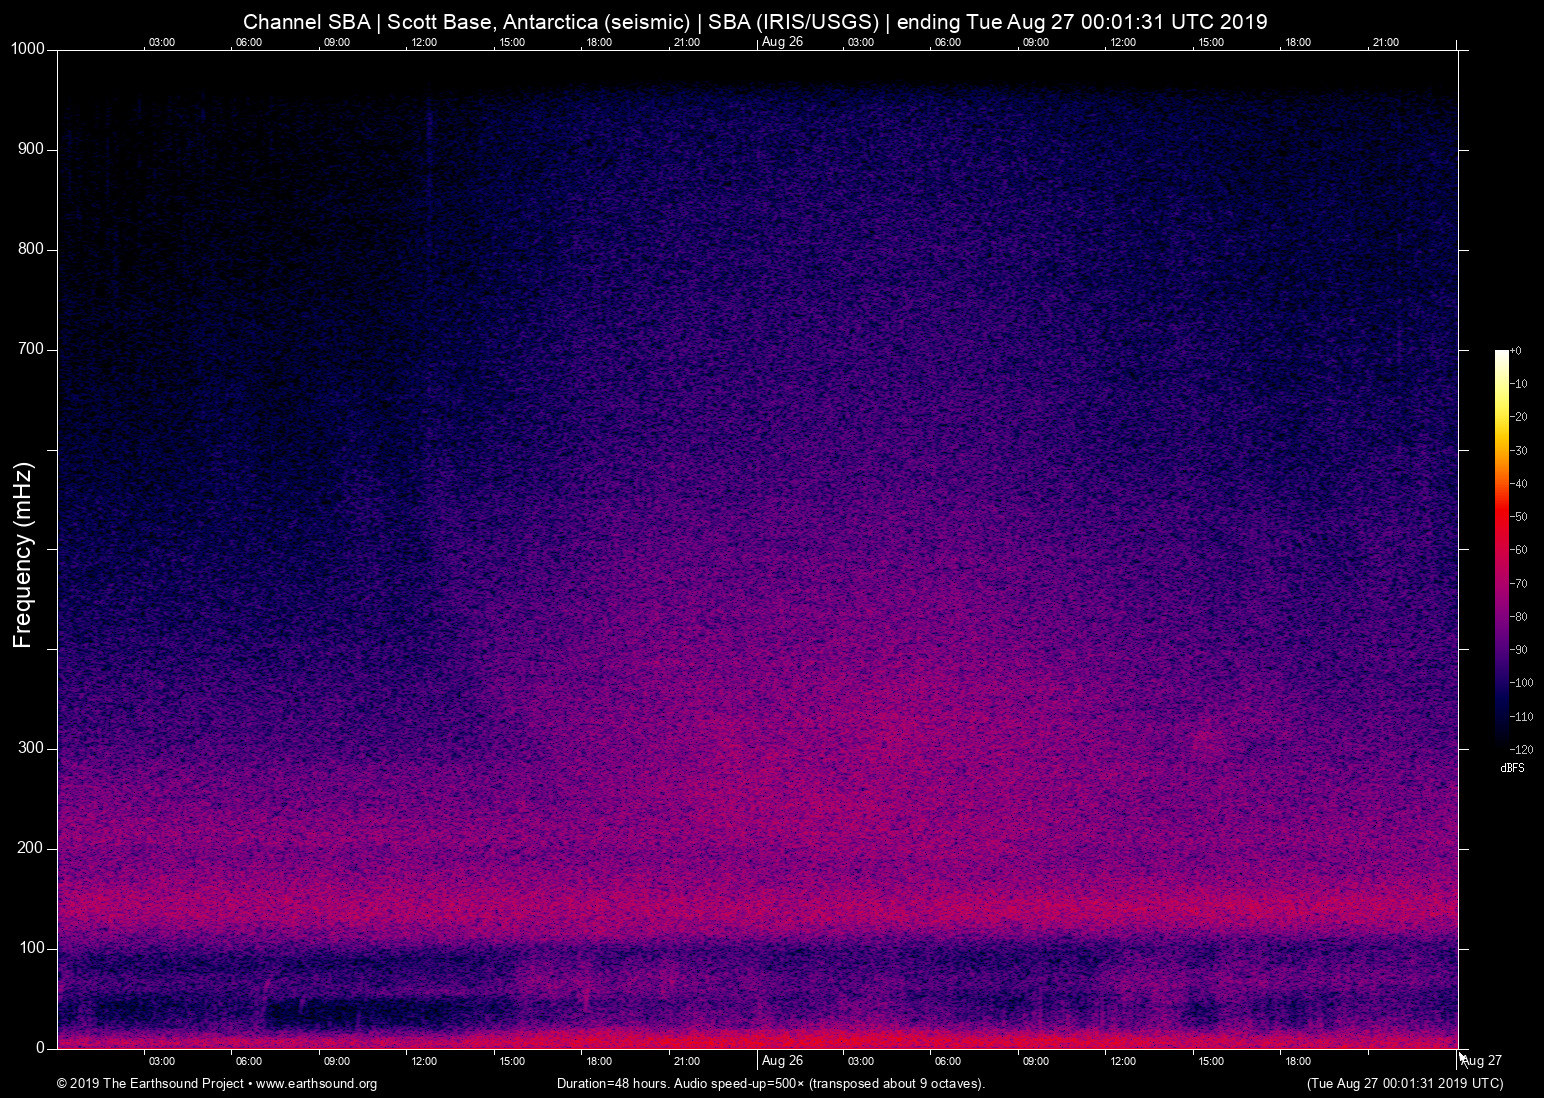Select the '-100' color scale label
Screen dimensions: 1544x1098
pyautogui.click(x=1522, y=683)
